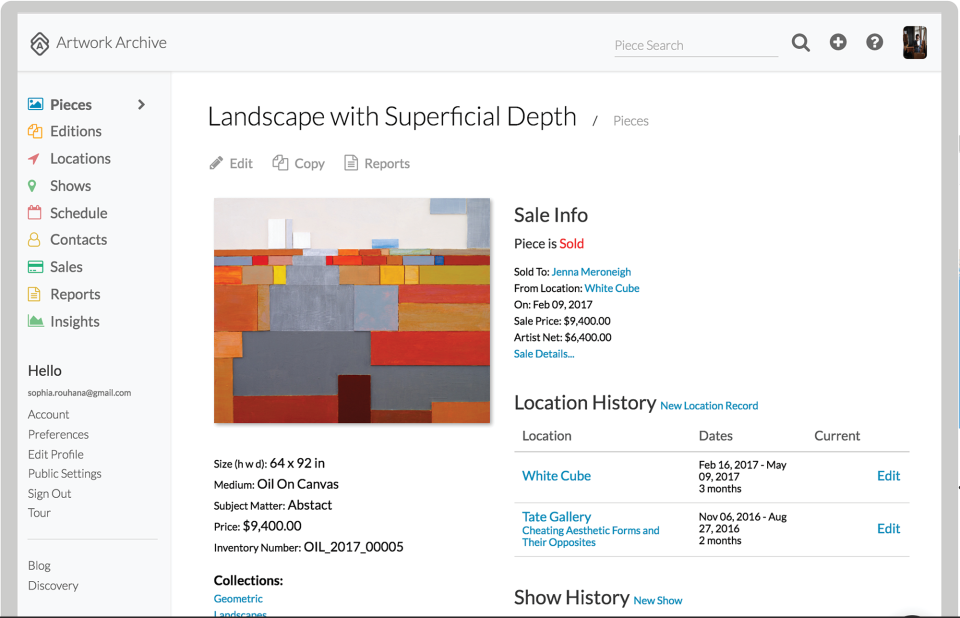
Task: Click New Location Record
Action: (709, 406)
